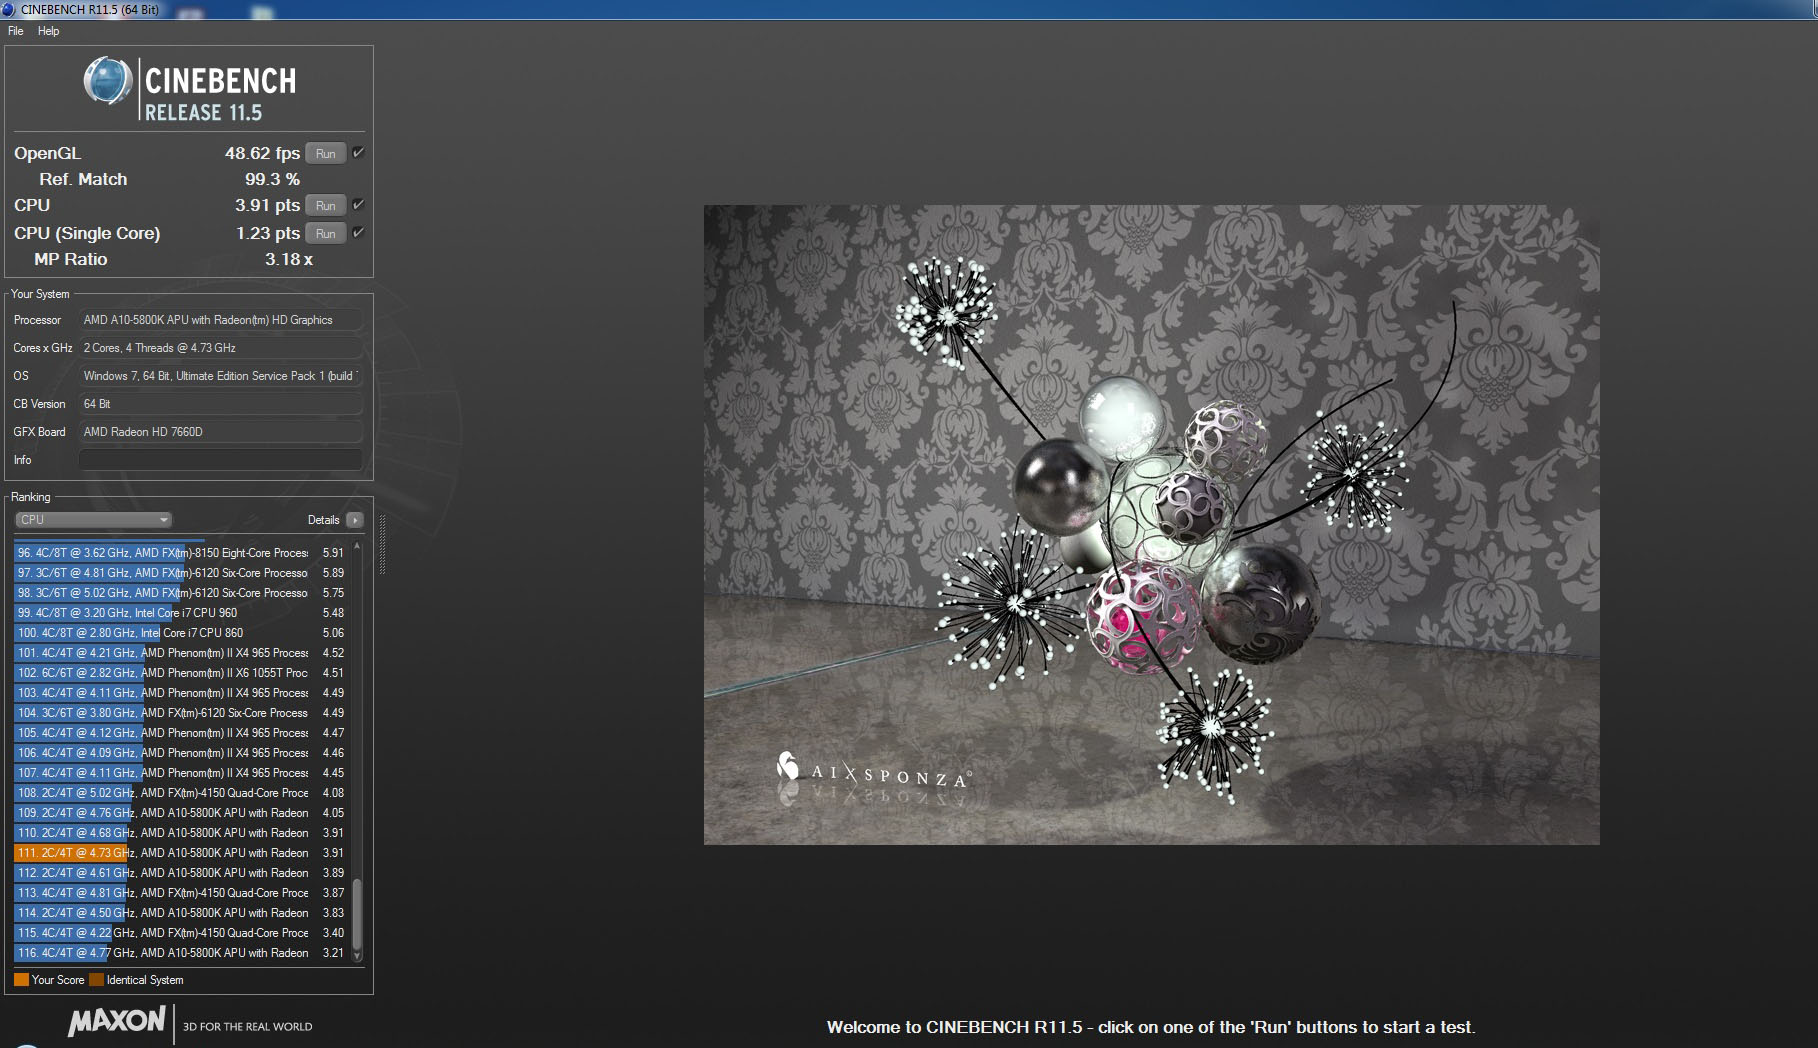
Task: Run the CPU Single Core benchmark
Action: 326,233
